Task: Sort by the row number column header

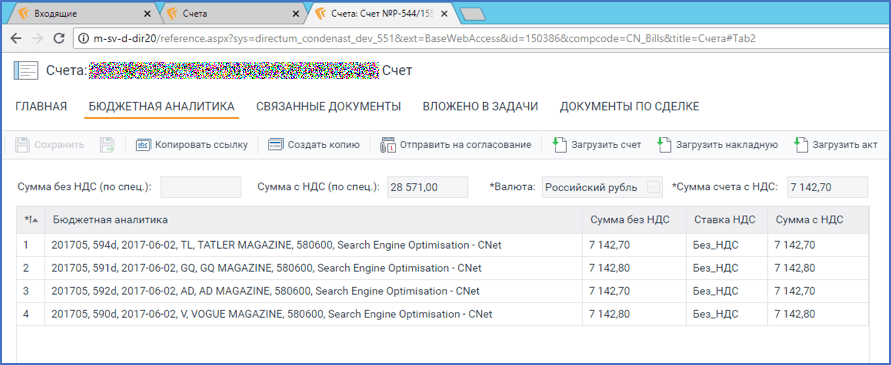Action: tap(31, 220)
